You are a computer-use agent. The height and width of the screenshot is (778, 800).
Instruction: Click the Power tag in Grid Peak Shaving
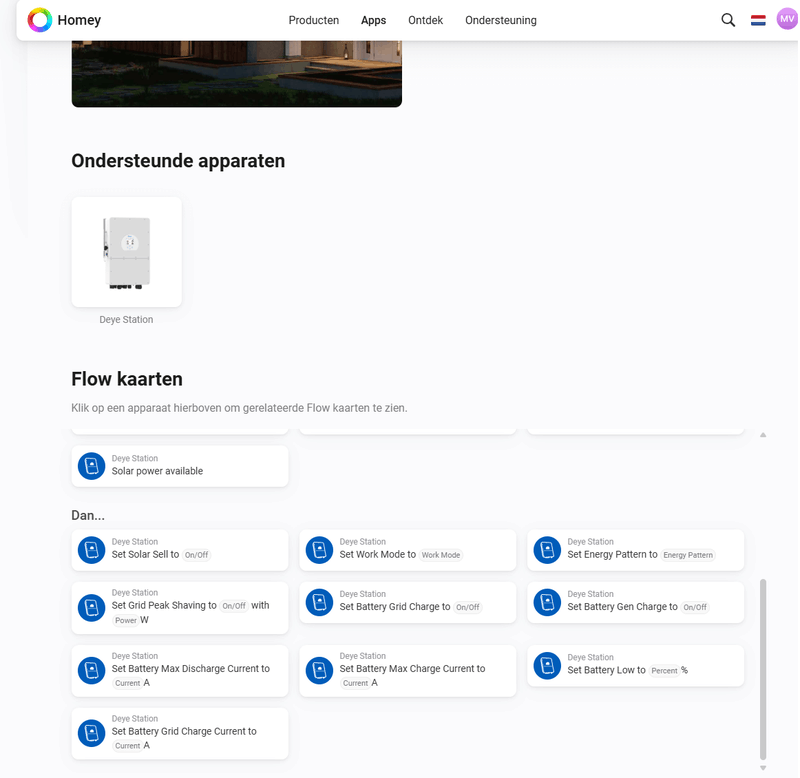point(126,620)
